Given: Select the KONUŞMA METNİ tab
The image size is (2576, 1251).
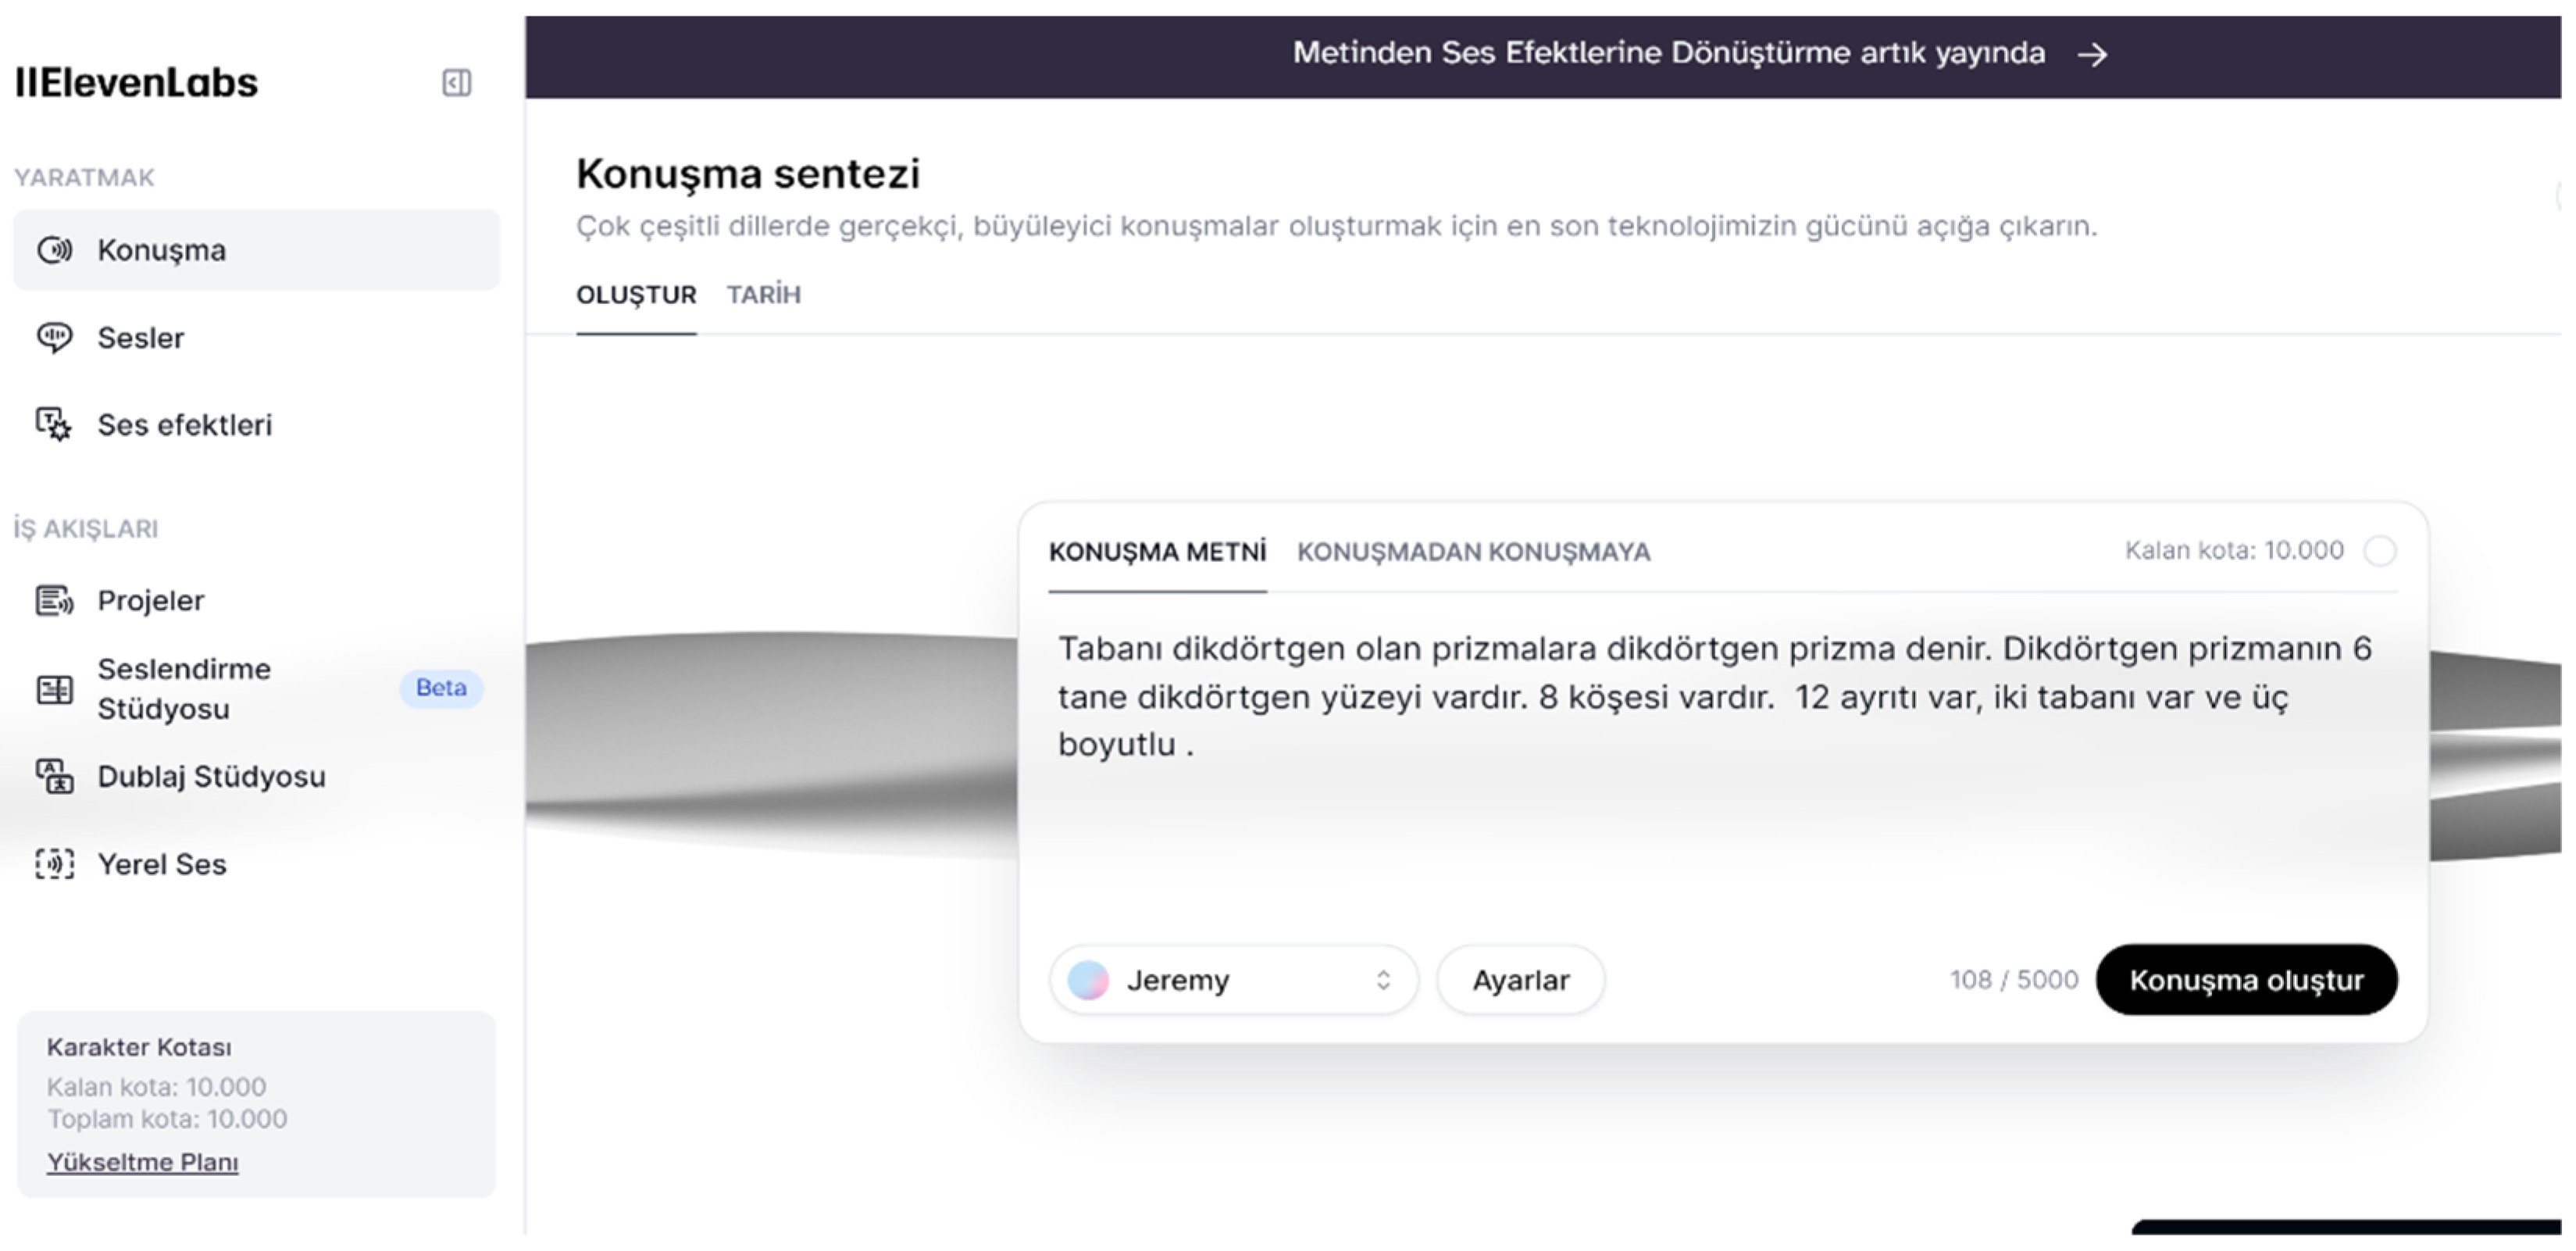Looking at the screenshot, I should (1157, 552).
